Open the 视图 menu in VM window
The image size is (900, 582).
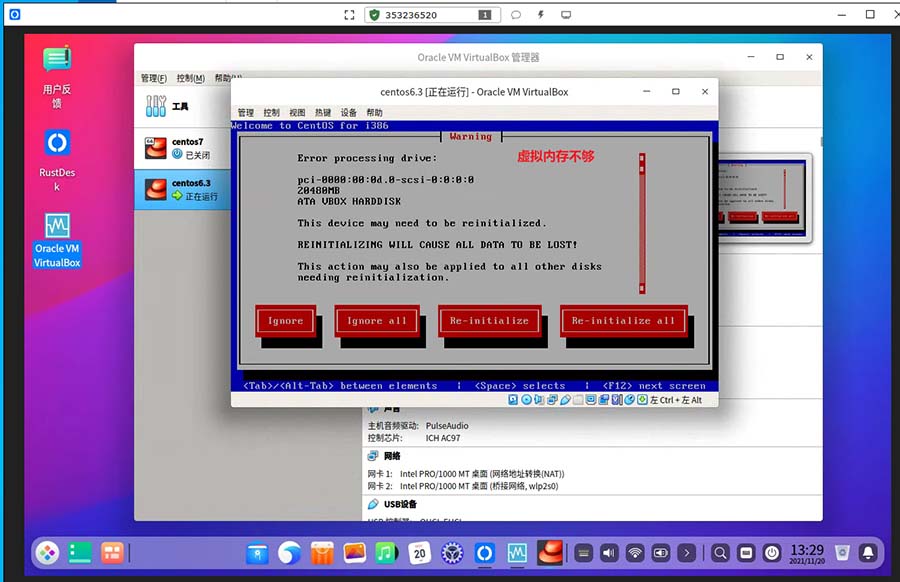tap(297, 113)
